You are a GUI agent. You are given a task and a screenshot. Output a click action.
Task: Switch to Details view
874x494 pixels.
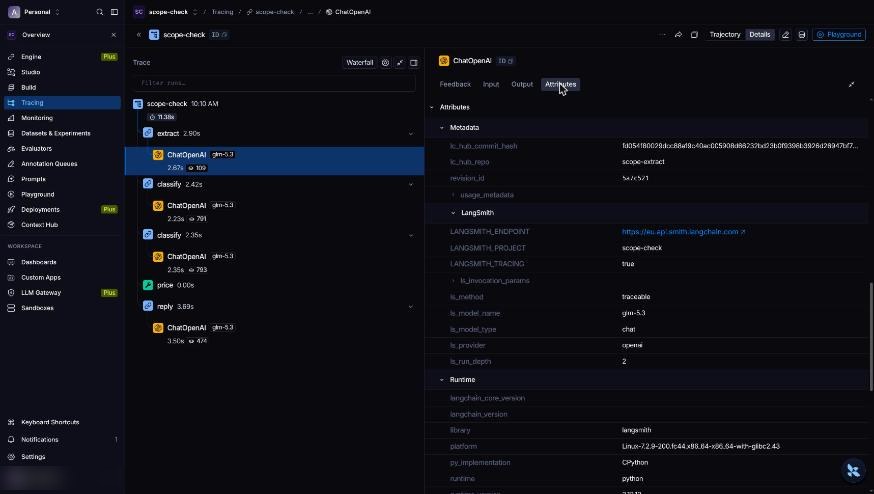760,35
